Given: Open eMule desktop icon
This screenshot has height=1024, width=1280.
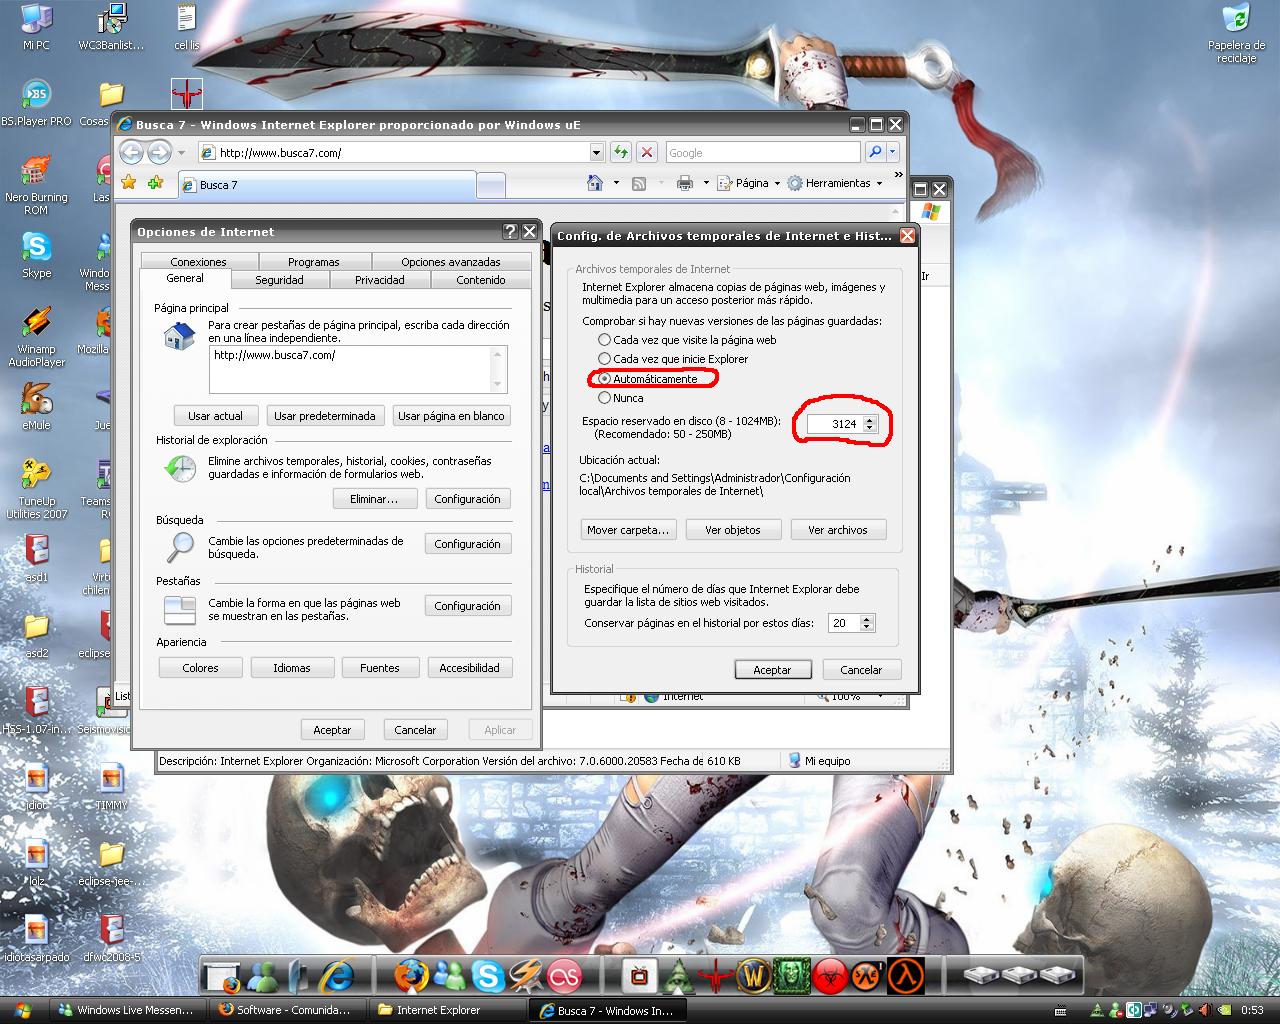Looking at the screenshot, I should [36, 405].
